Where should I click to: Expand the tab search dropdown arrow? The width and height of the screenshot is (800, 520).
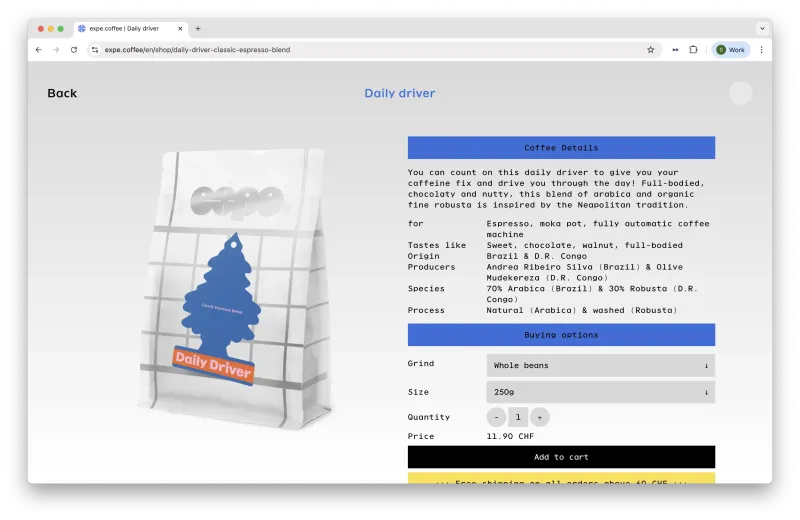[762, 29]
